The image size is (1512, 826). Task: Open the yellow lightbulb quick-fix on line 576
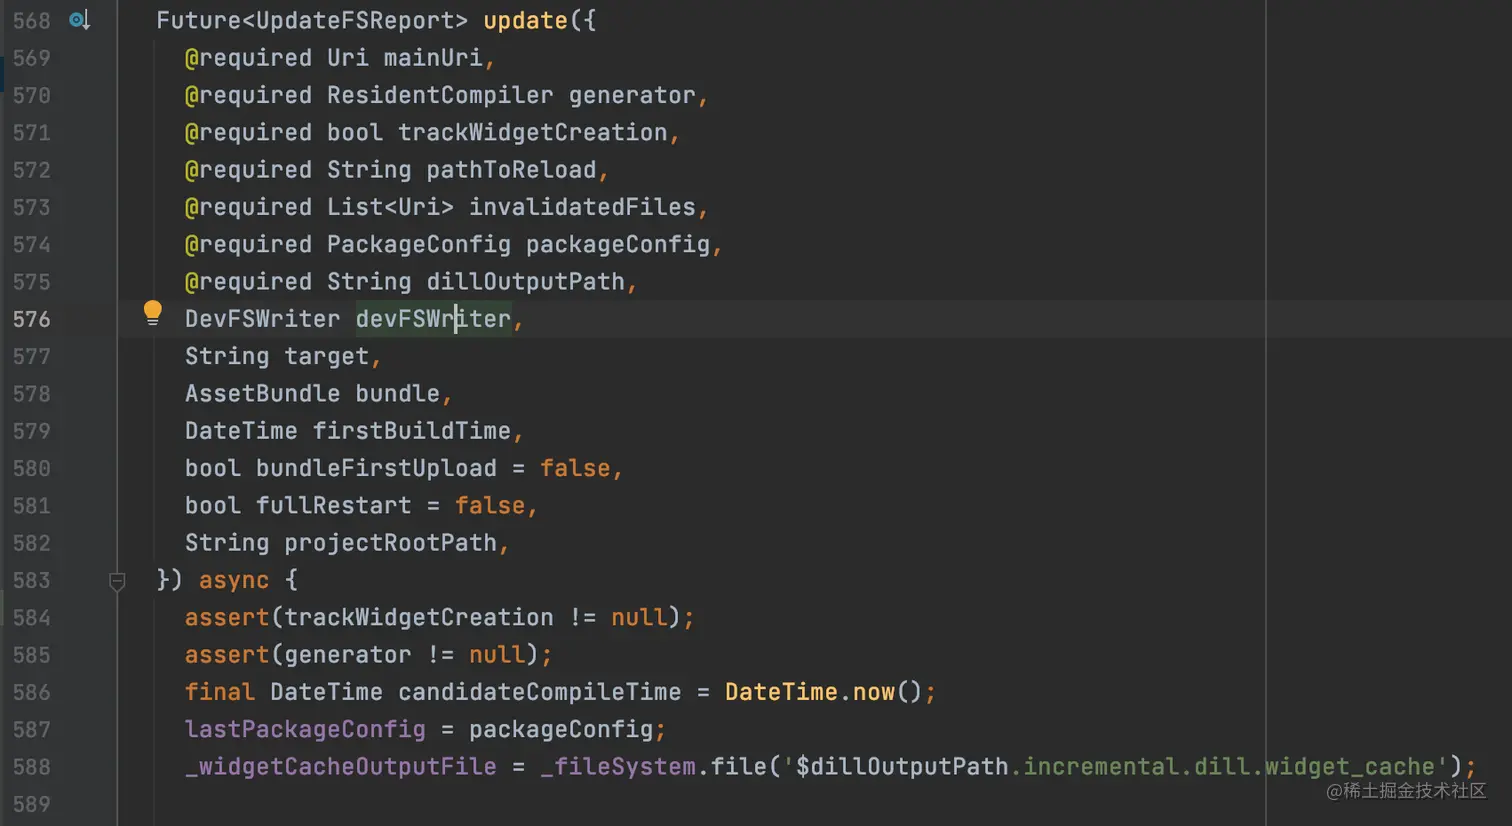[152, 313]
